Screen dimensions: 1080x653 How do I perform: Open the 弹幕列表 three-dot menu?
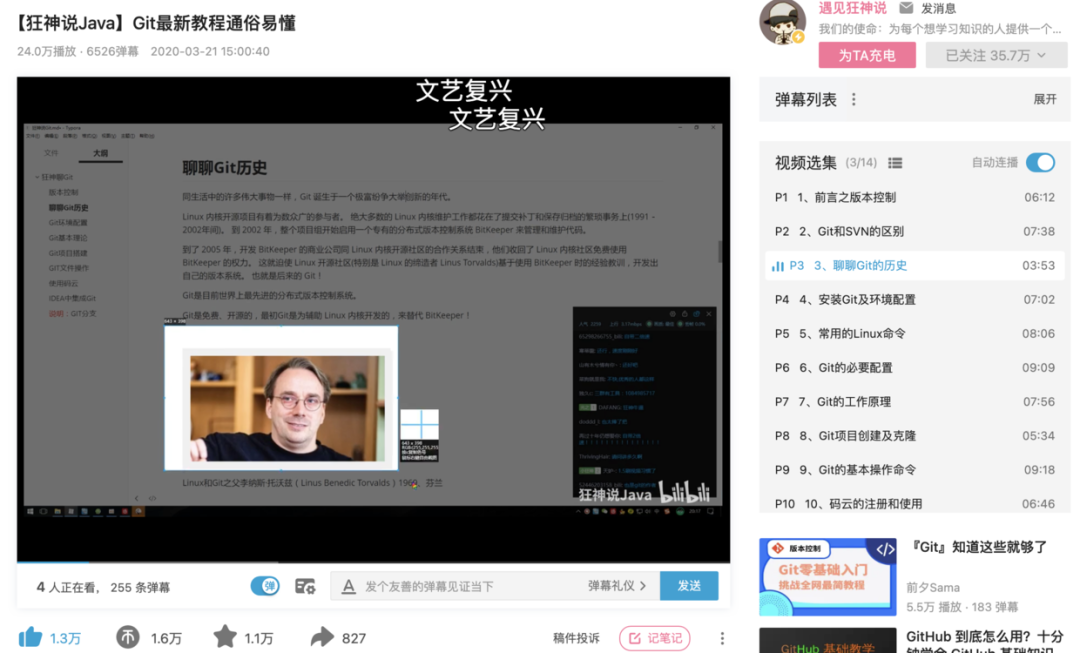click(853, 100)
